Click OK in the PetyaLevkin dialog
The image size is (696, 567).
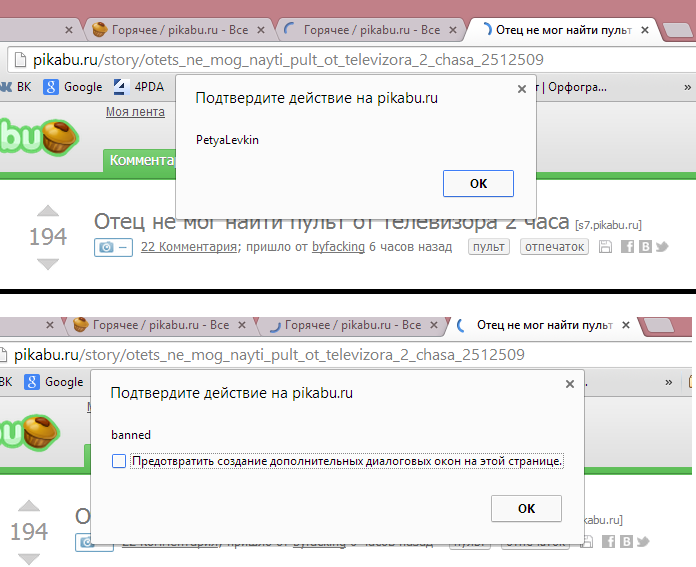(478, 184)
